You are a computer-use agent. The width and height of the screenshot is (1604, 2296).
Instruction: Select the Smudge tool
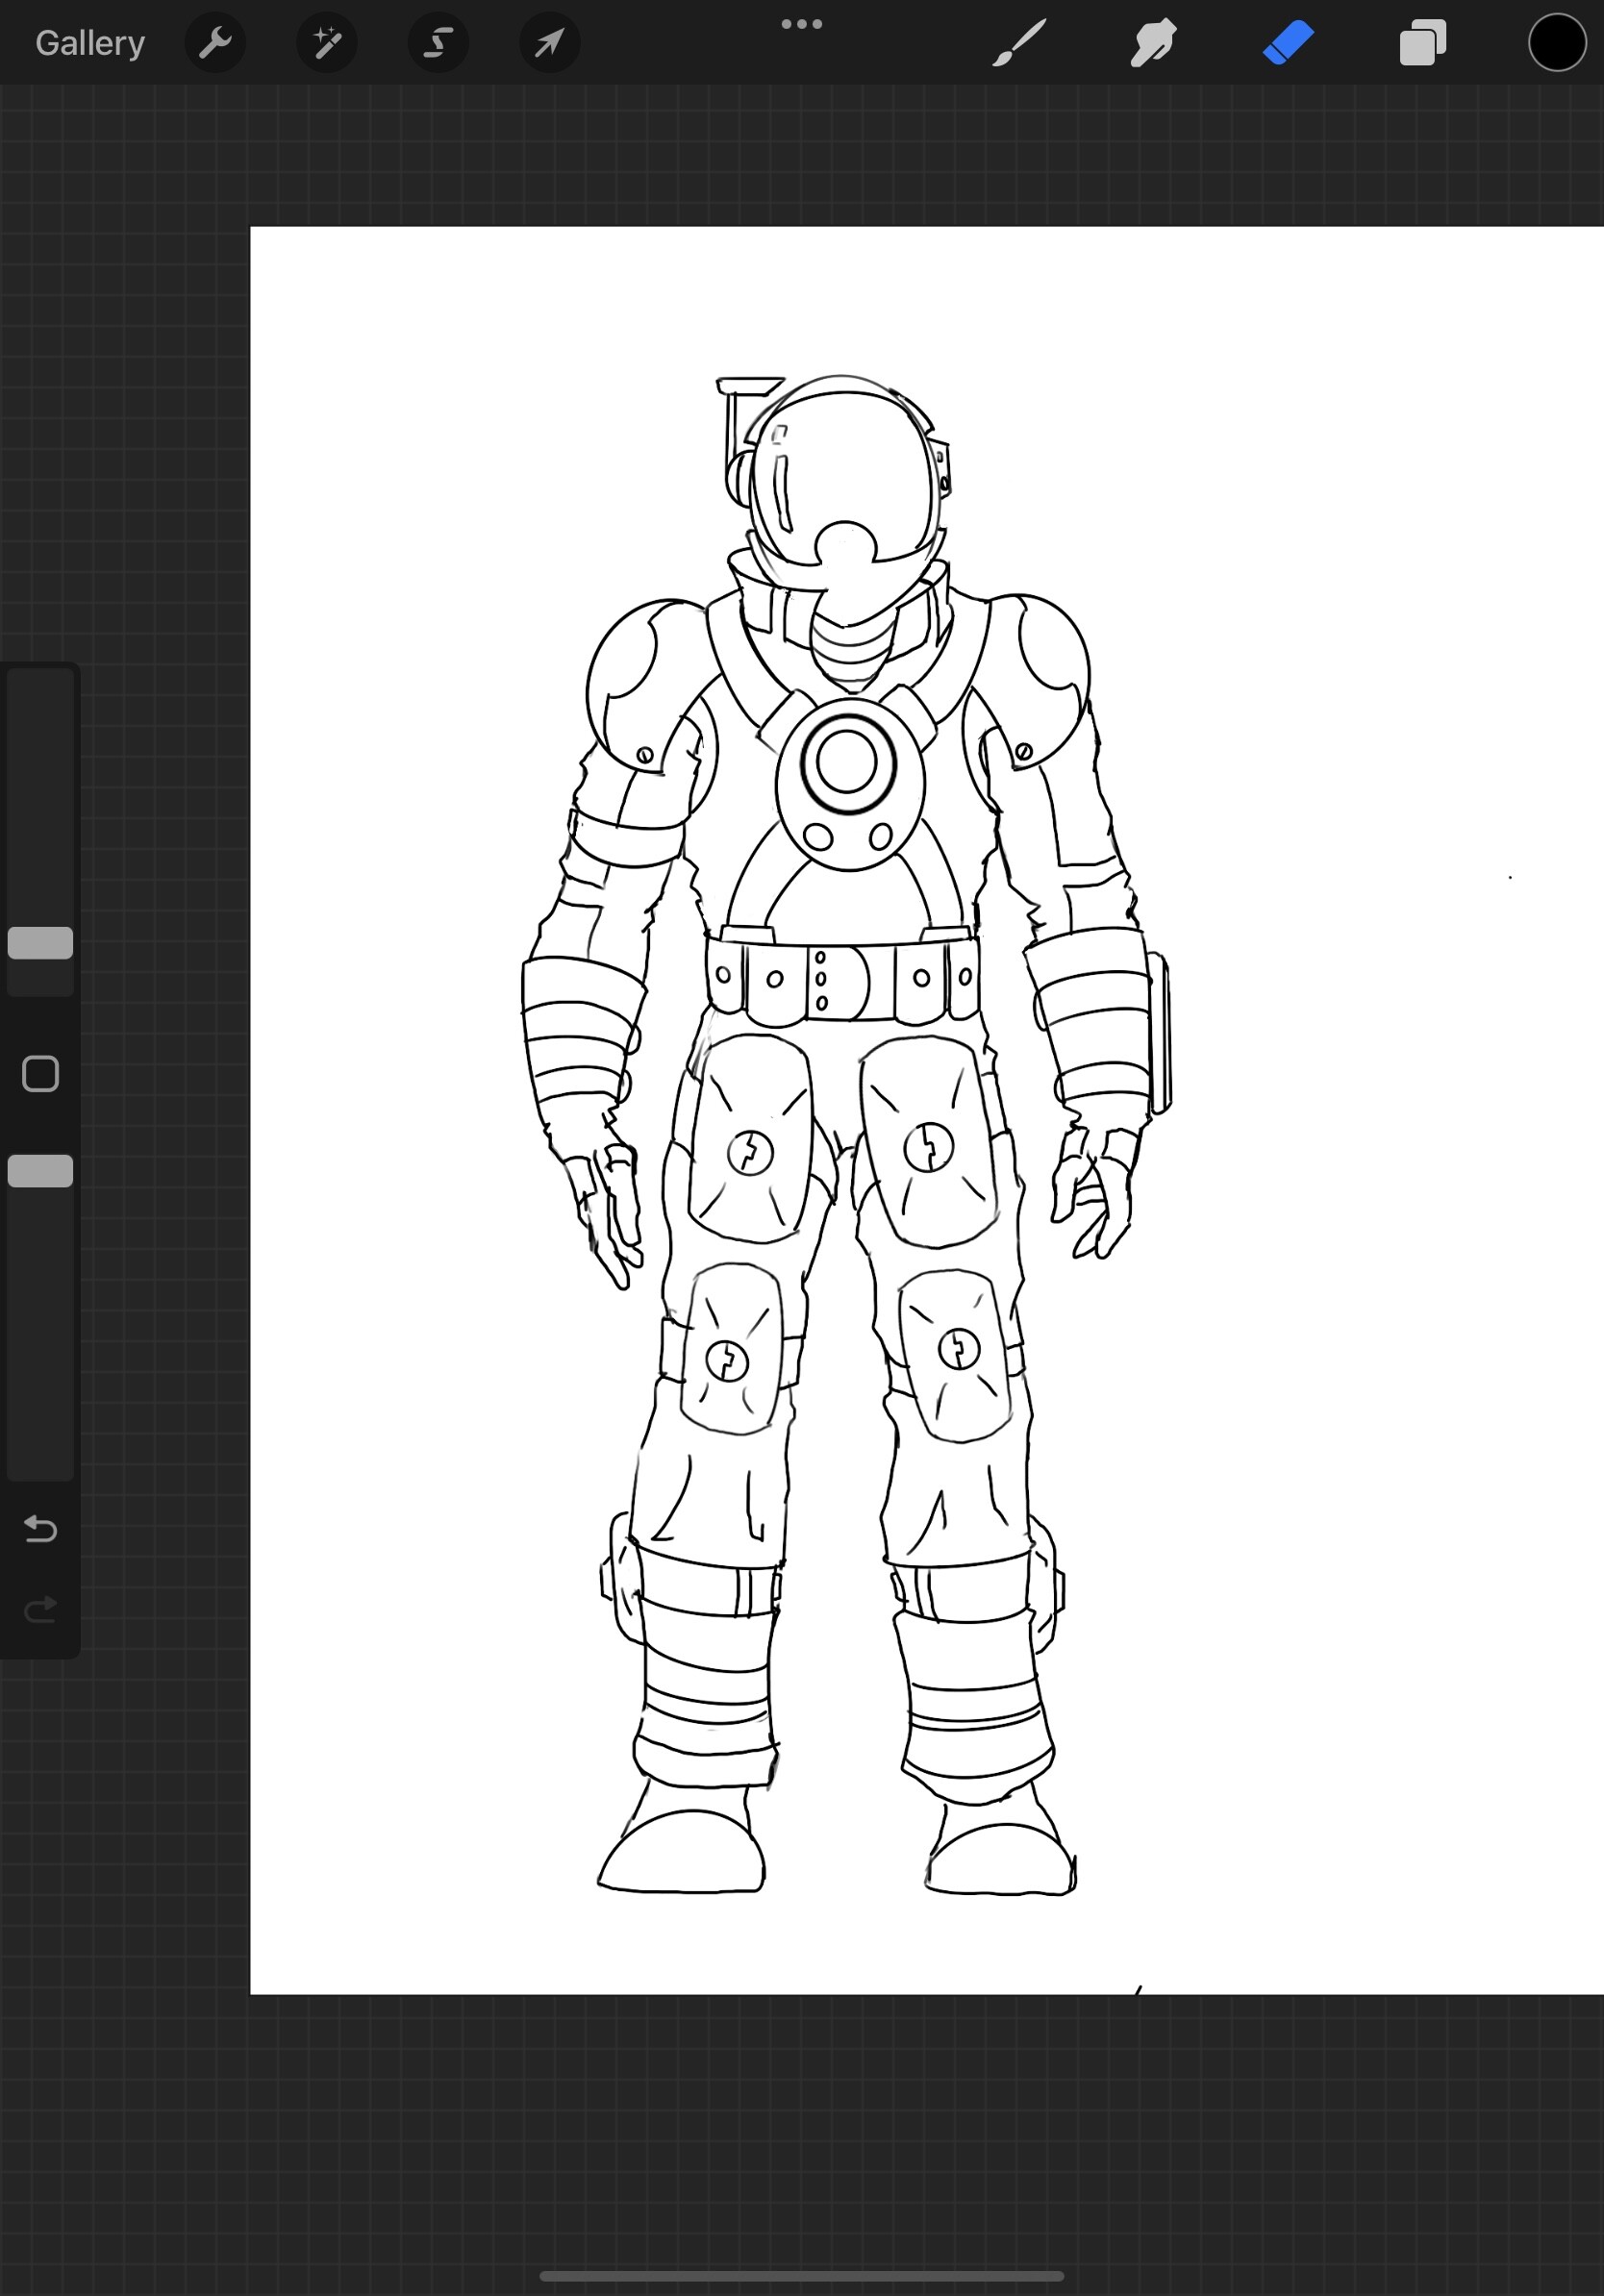pos(1152,42)
